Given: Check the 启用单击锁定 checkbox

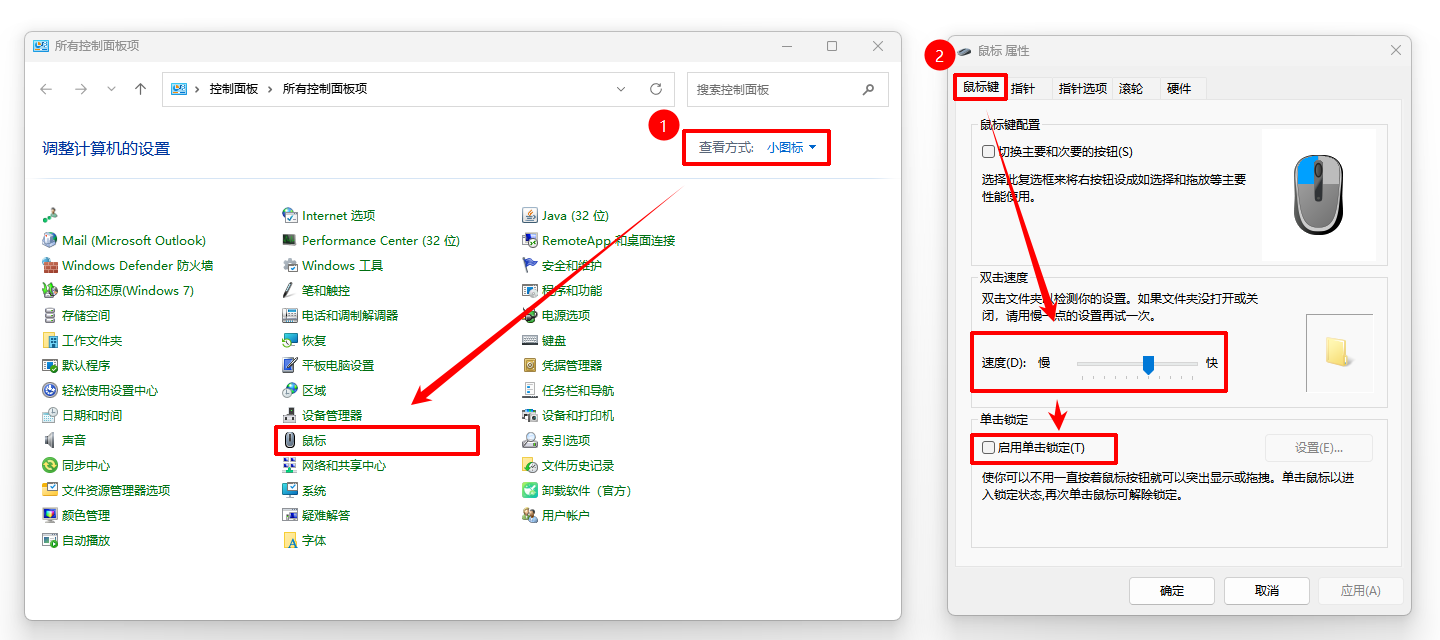Looking at the screenshot, I should (989, 447).
